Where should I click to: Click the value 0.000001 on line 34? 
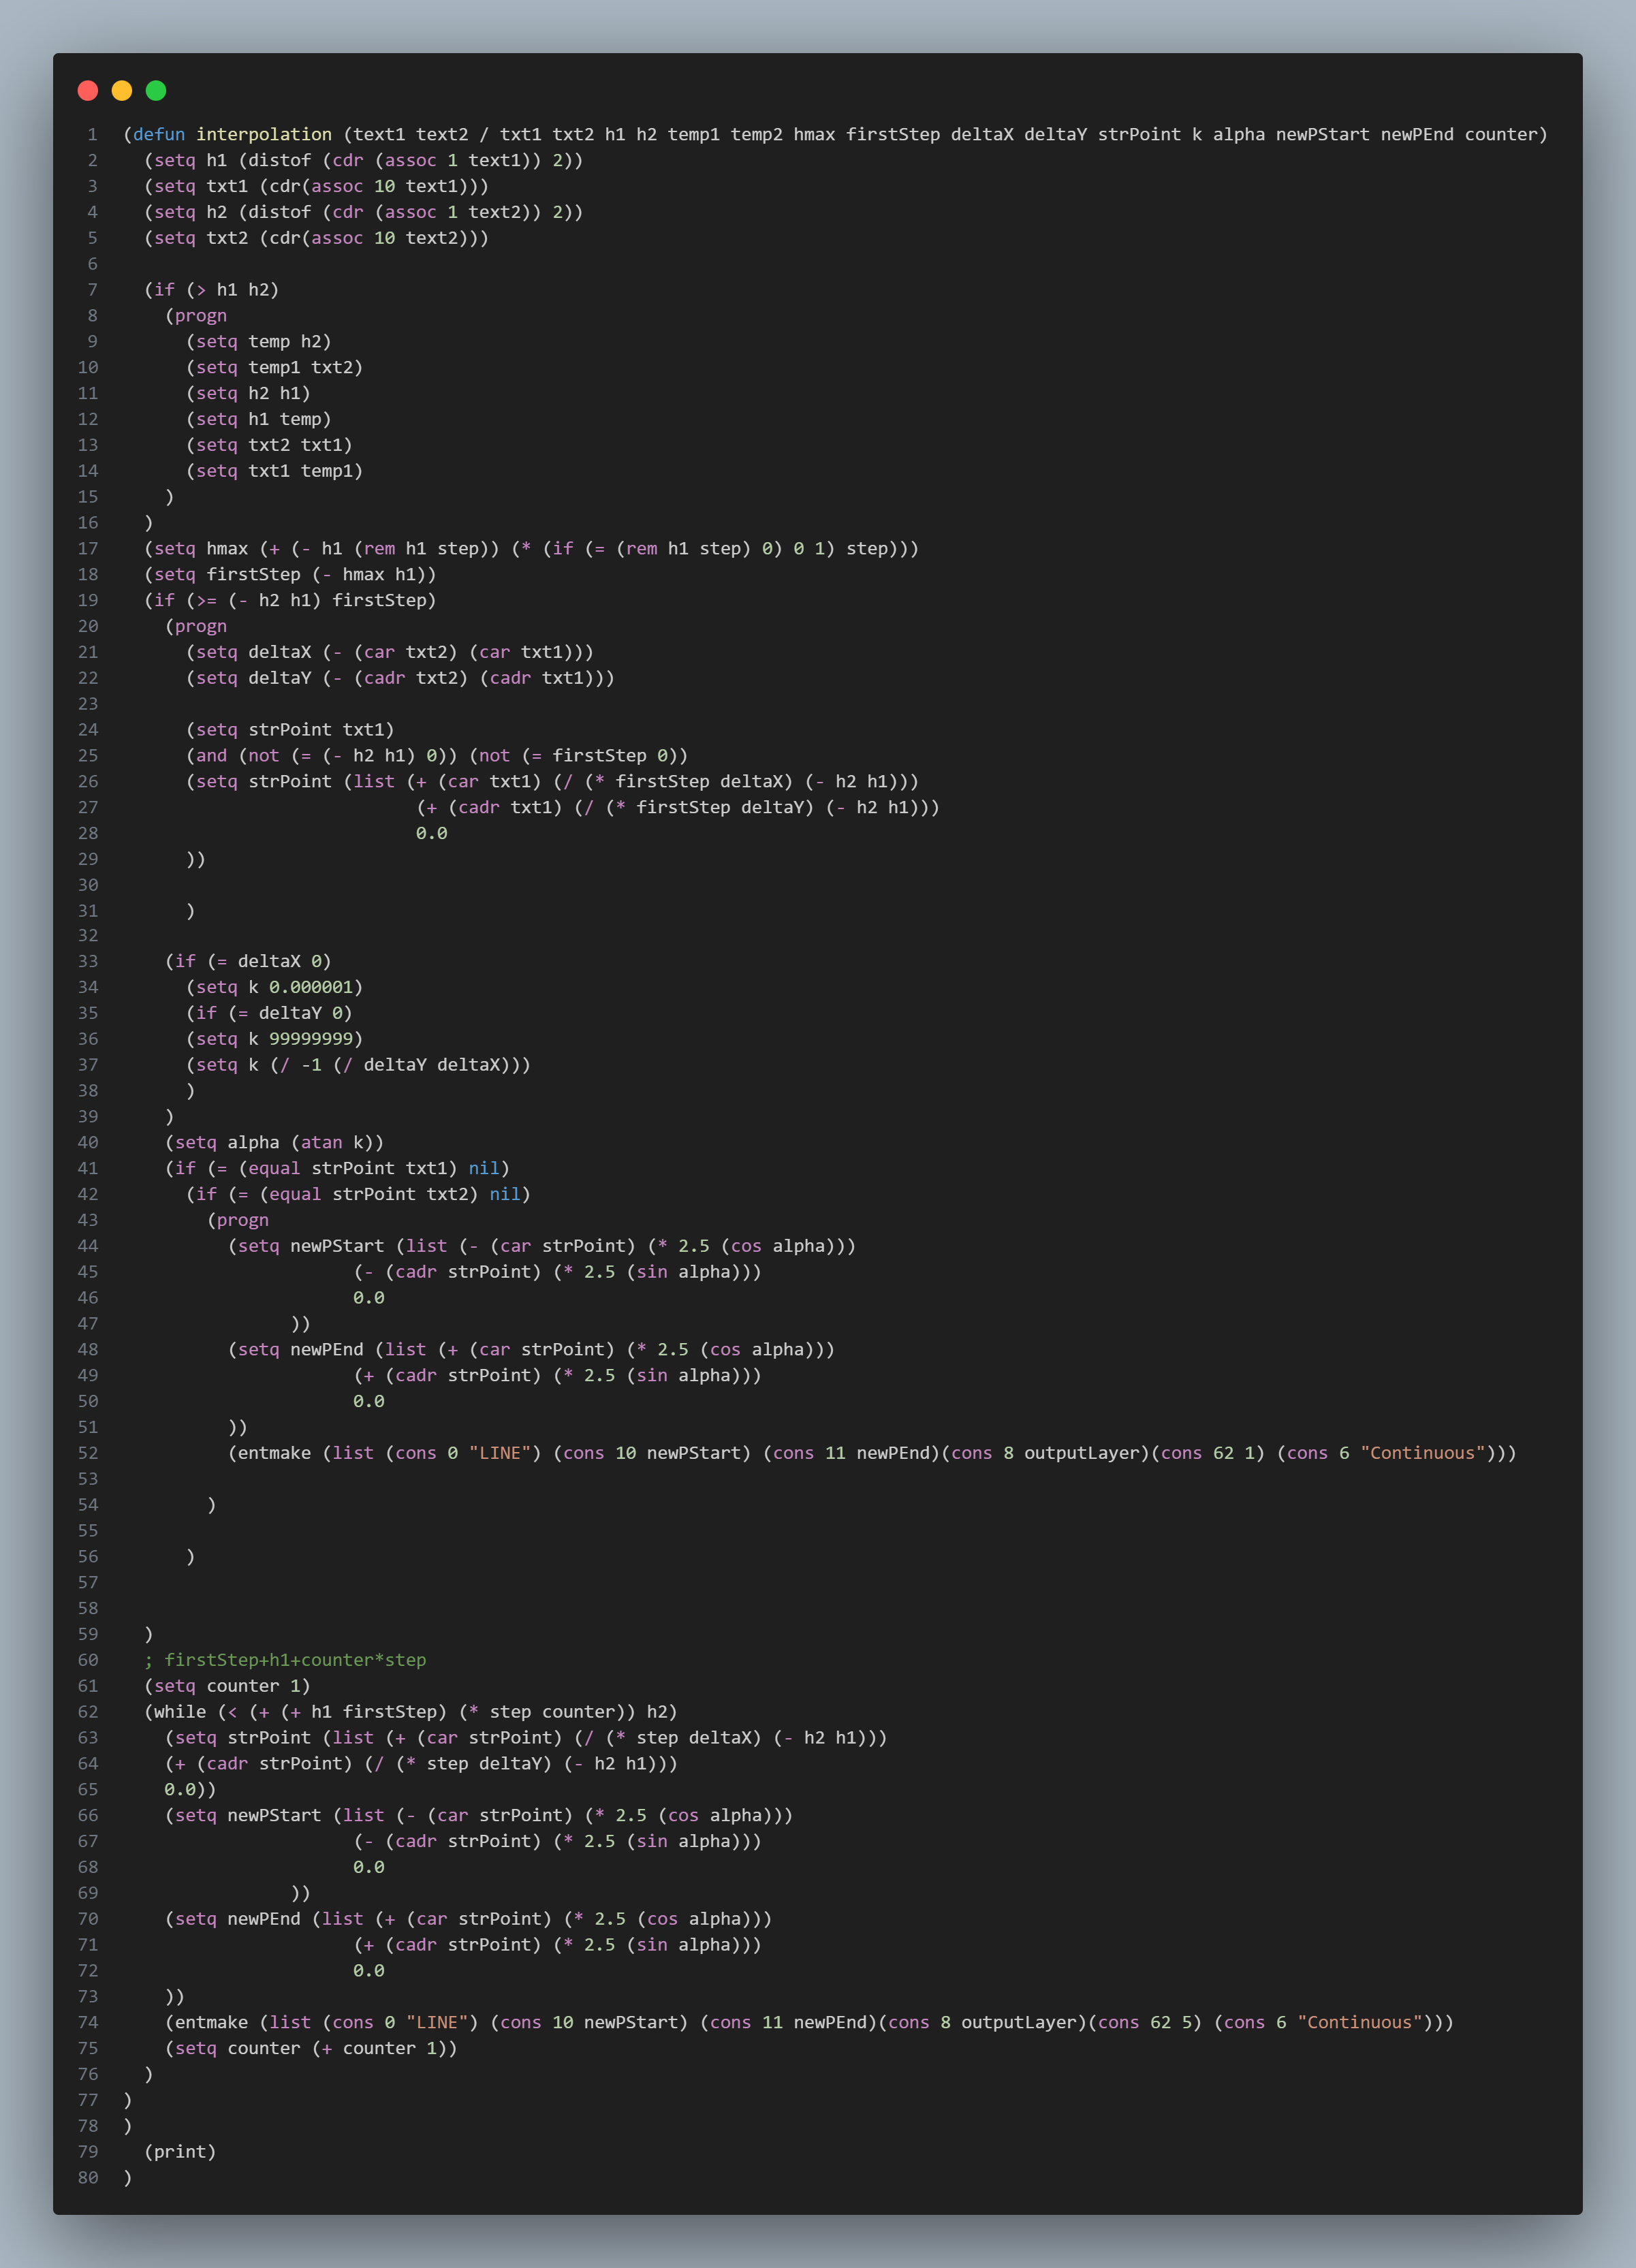(311, 987)
